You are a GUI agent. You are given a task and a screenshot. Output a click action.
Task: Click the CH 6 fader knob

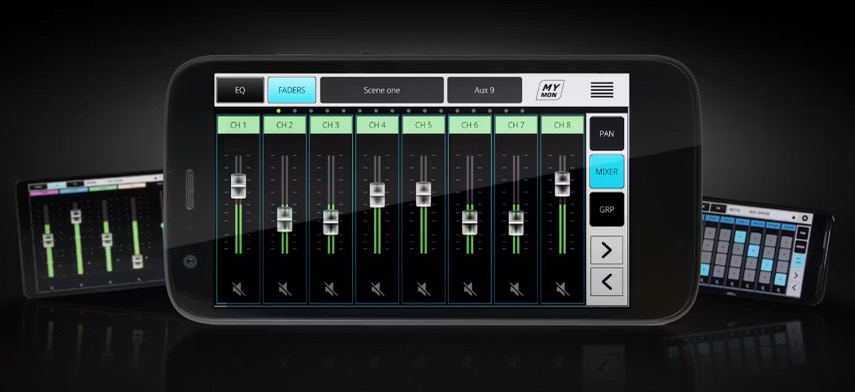point(469,222)
